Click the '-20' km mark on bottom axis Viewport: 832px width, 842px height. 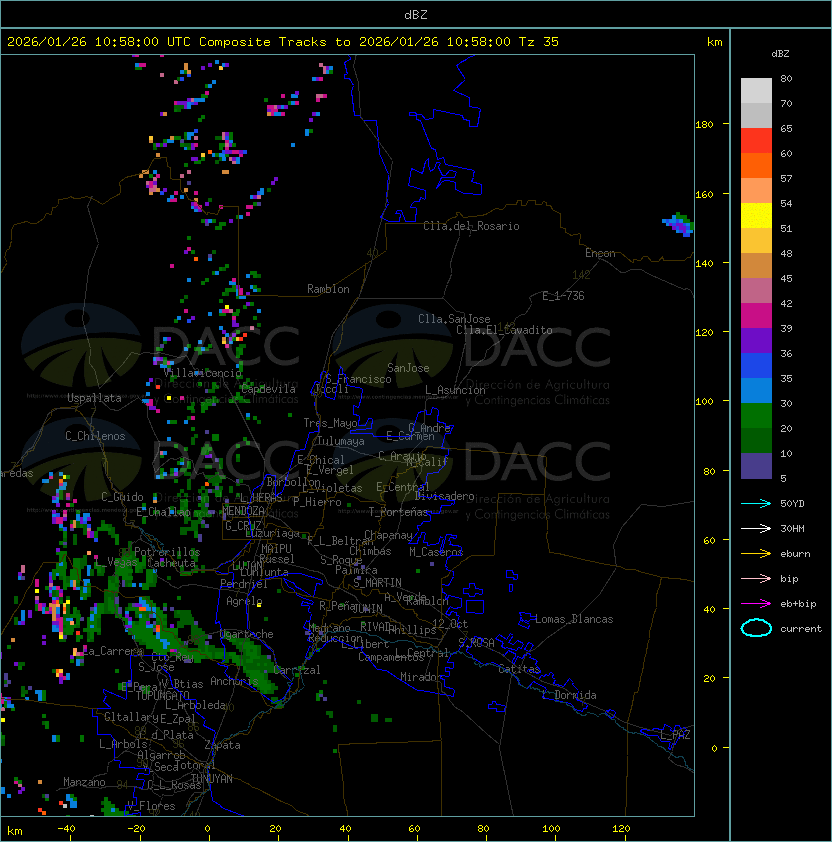click(x=136, y=829)
